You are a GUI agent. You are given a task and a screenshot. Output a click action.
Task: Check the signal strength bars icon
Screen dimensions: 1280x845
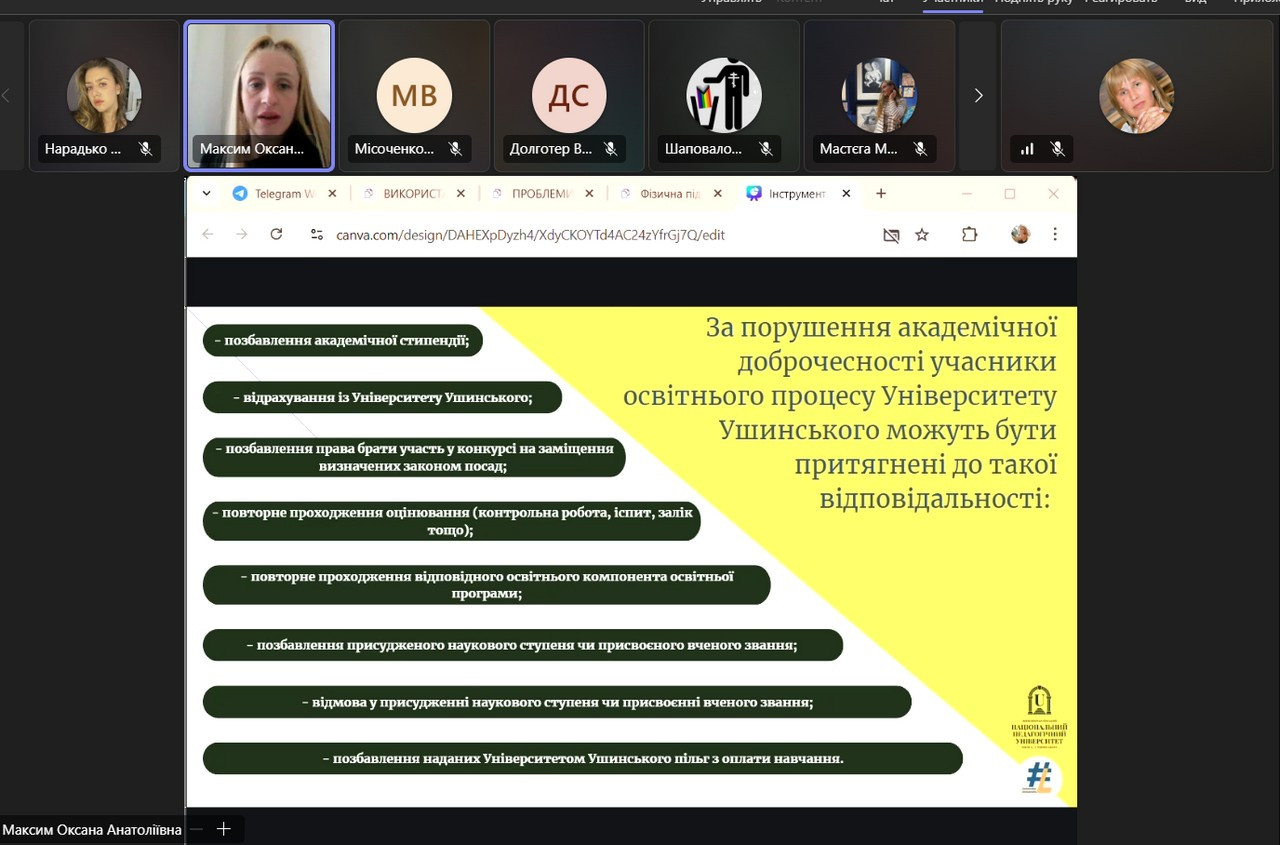point(1027,149)
